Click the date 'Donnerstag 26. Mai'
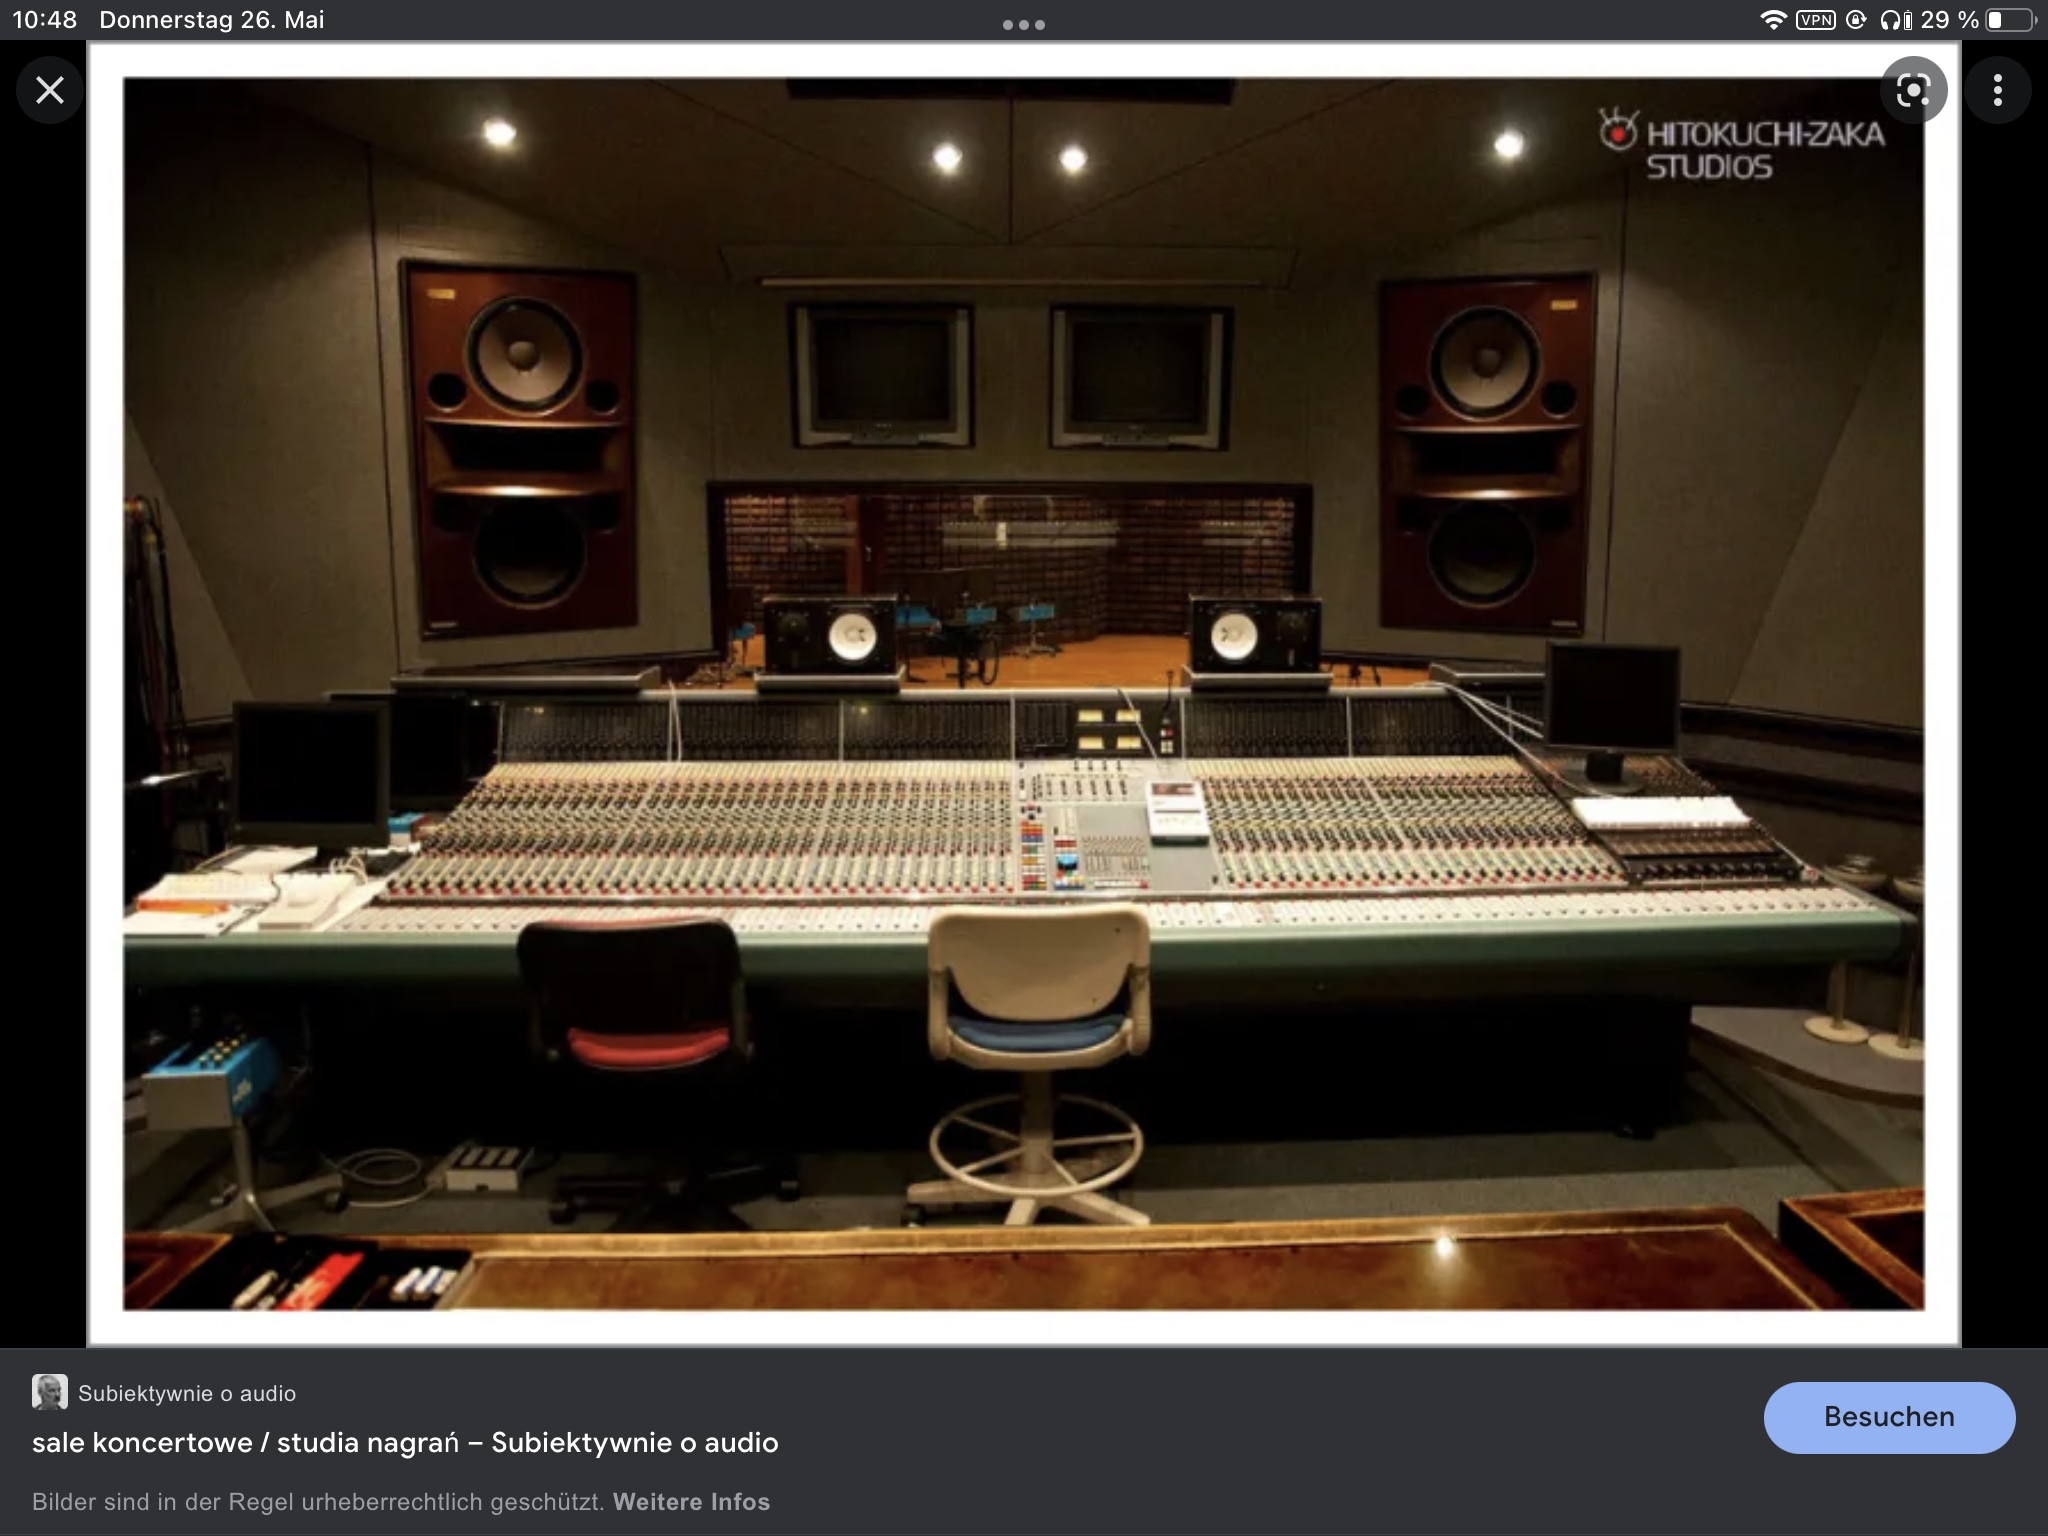2048x1536 pixels. pos(212,20)
